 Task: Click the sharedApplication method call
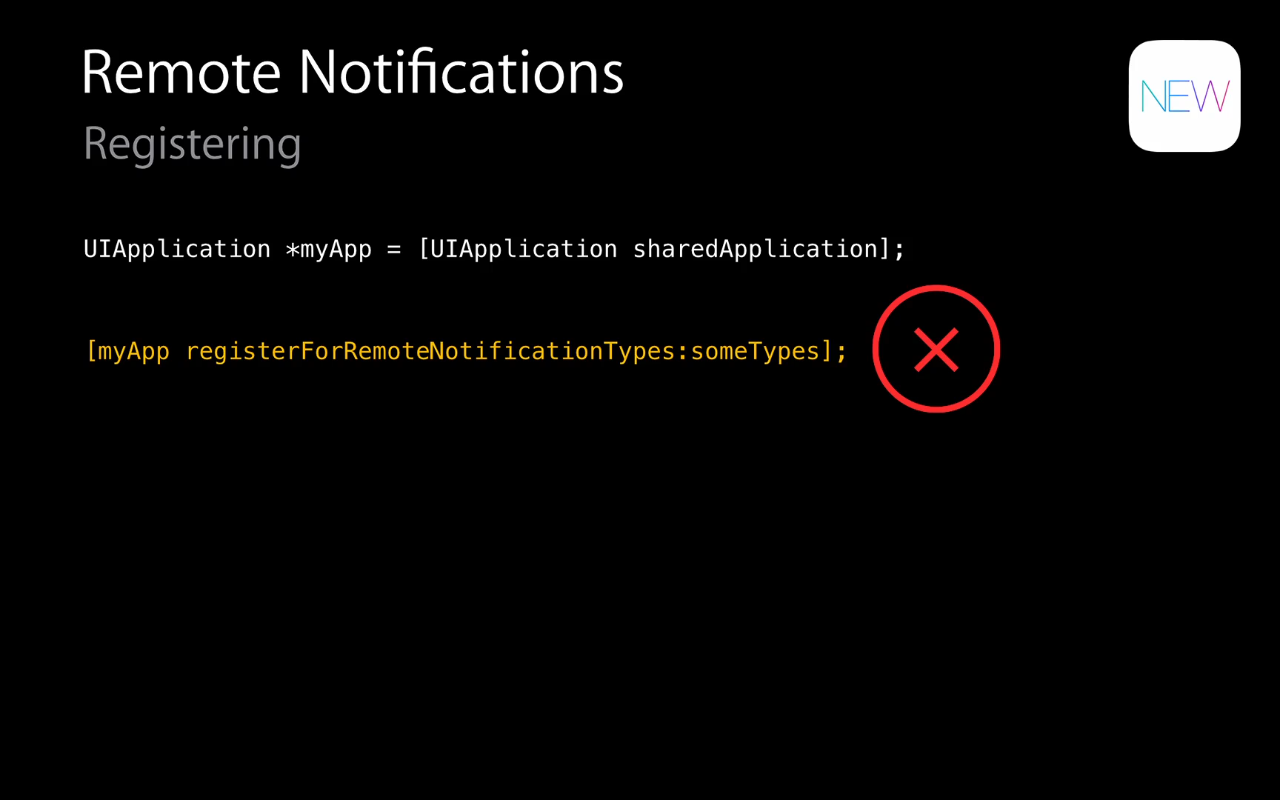tap(755, 249)
